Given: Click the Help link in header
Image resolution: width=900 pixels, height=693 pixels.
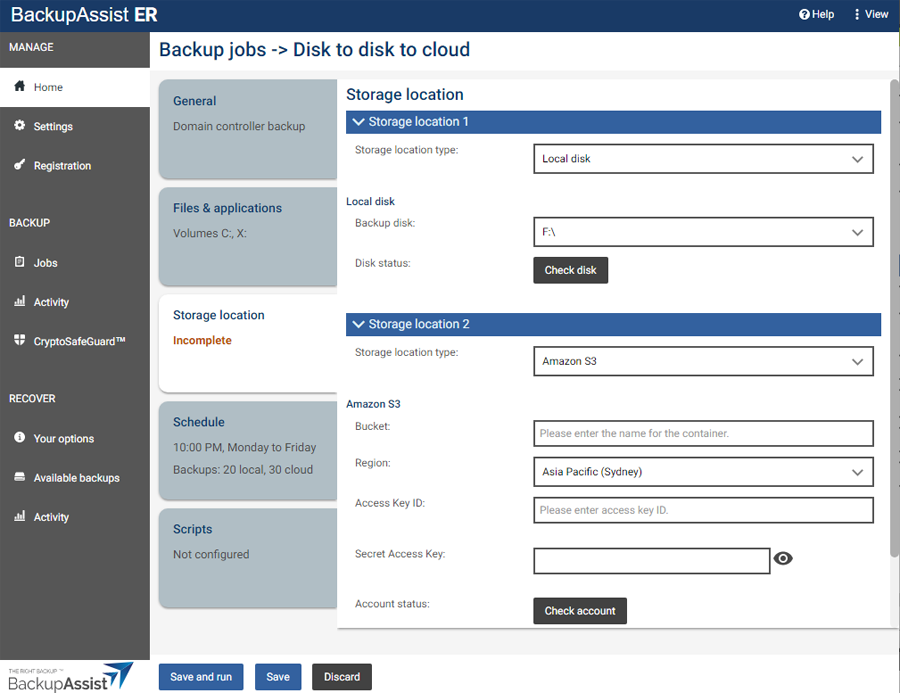Looking at the screenshot, I should click(x=816, y=14).
